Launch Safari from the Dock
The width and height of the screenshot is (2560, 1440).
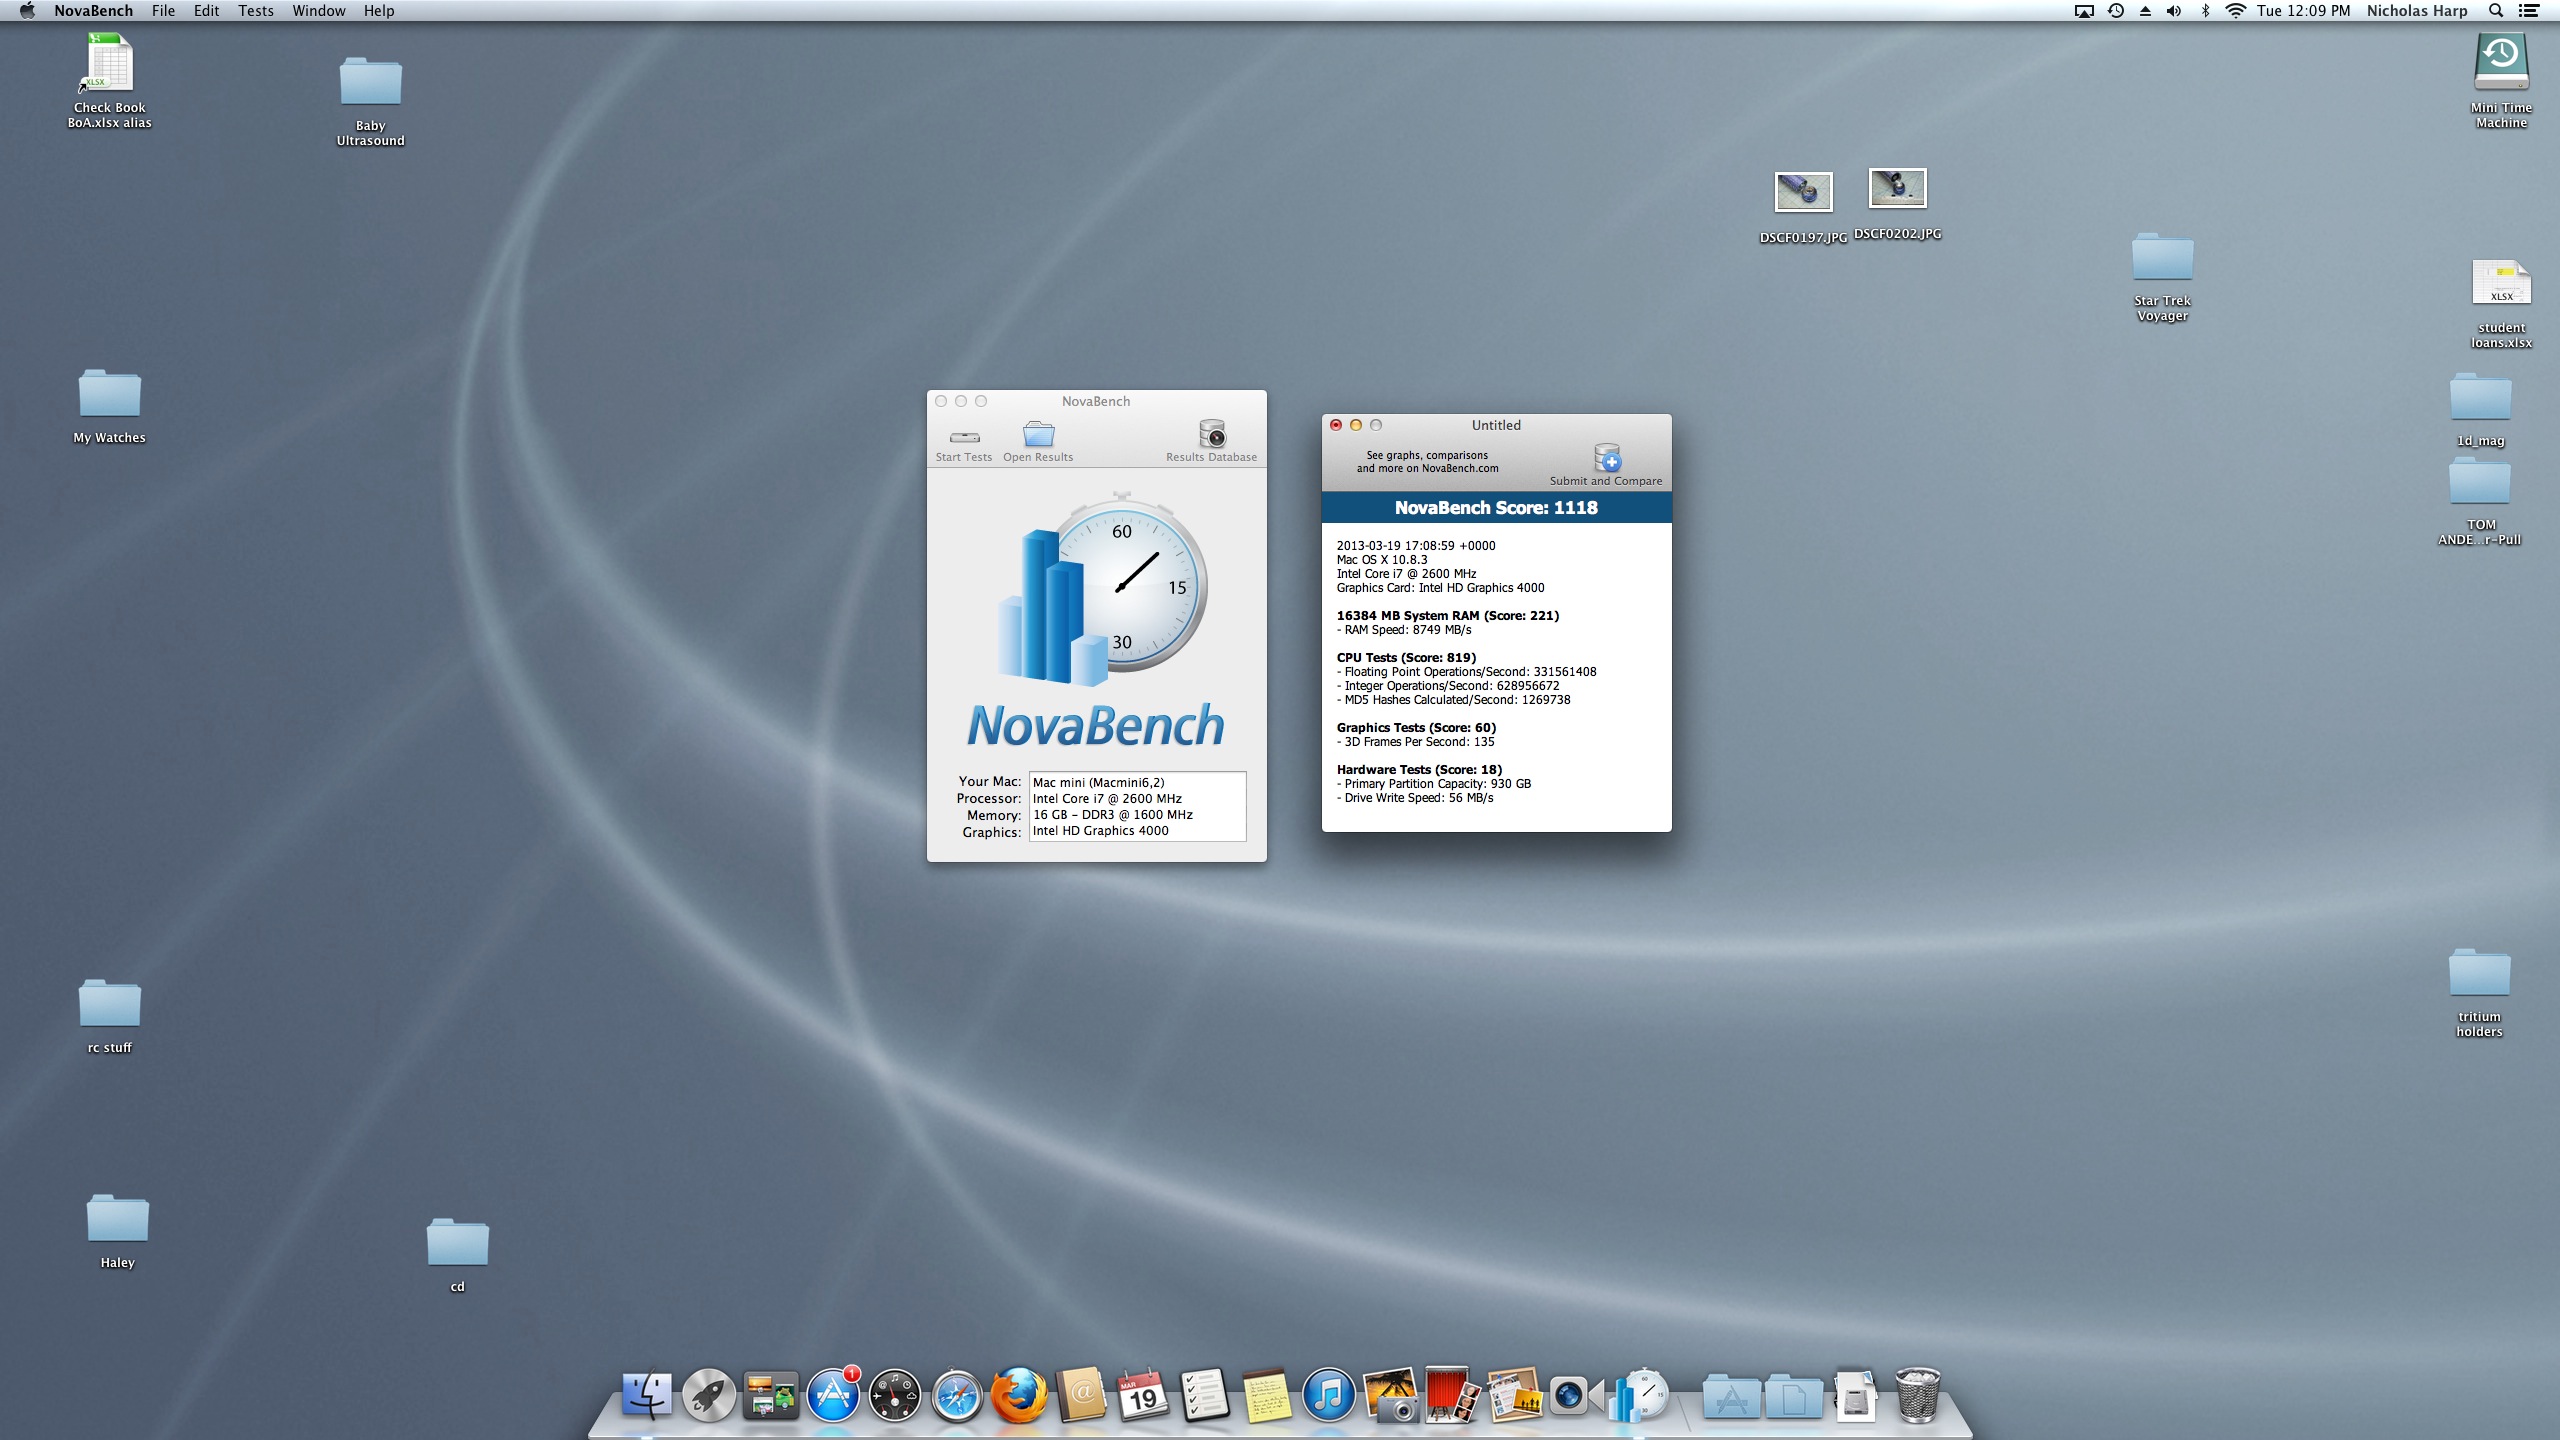tap(957, 1394)
